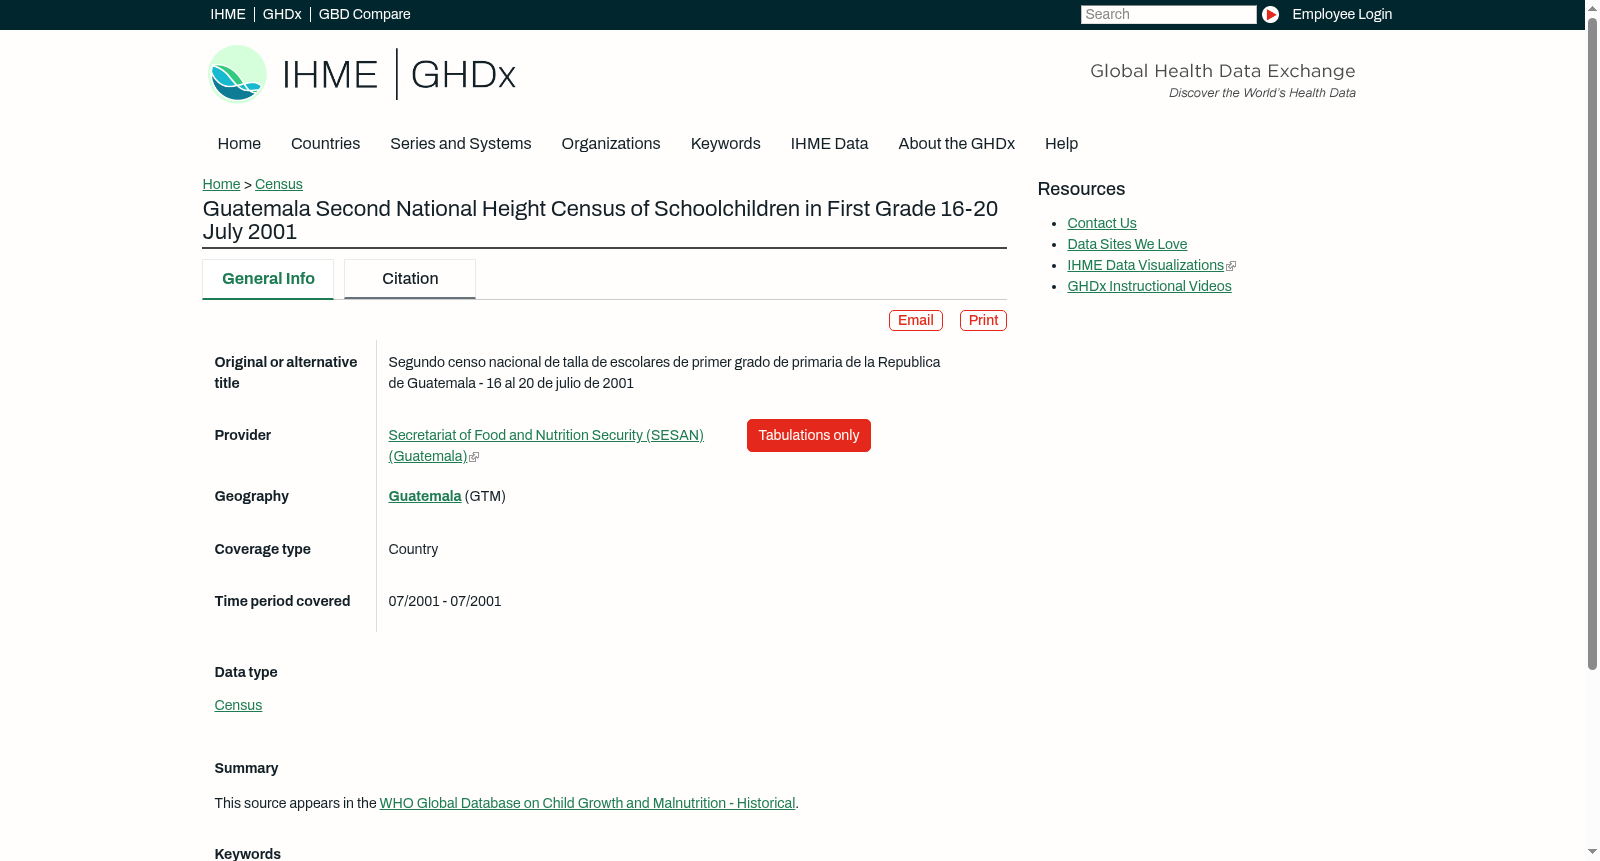The height and width of the screenshot is (861, 1600).
Task: Click the IHME leaf logo
Action: (x=237, y=74)
